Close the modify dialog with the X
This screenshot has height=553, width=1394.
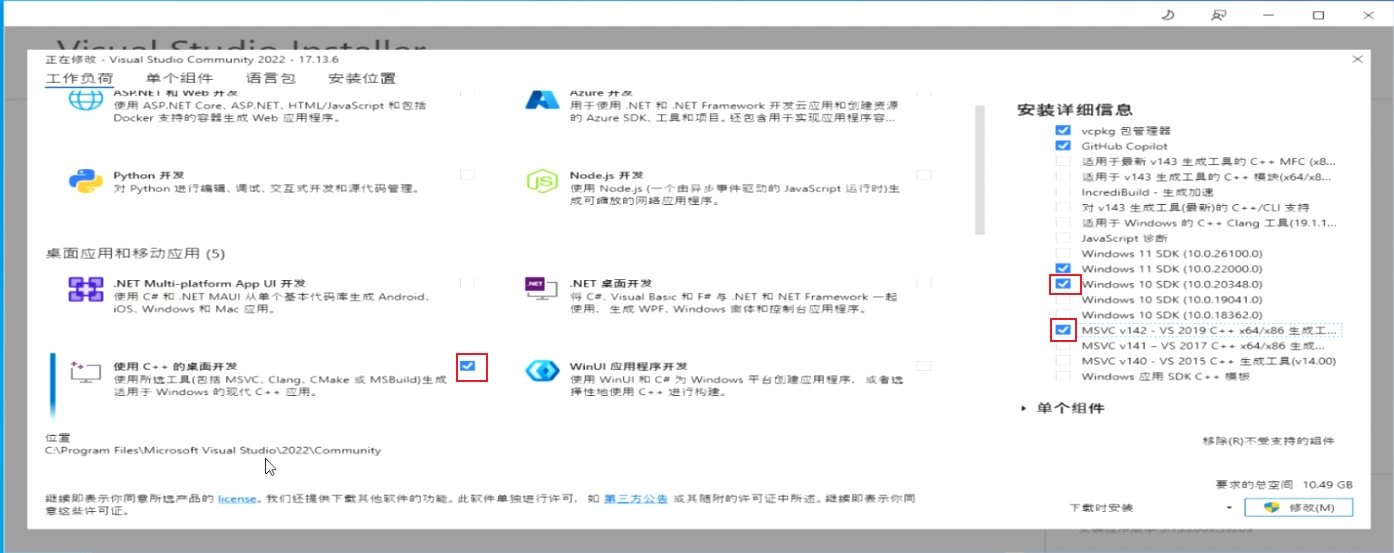(1356, 59)
